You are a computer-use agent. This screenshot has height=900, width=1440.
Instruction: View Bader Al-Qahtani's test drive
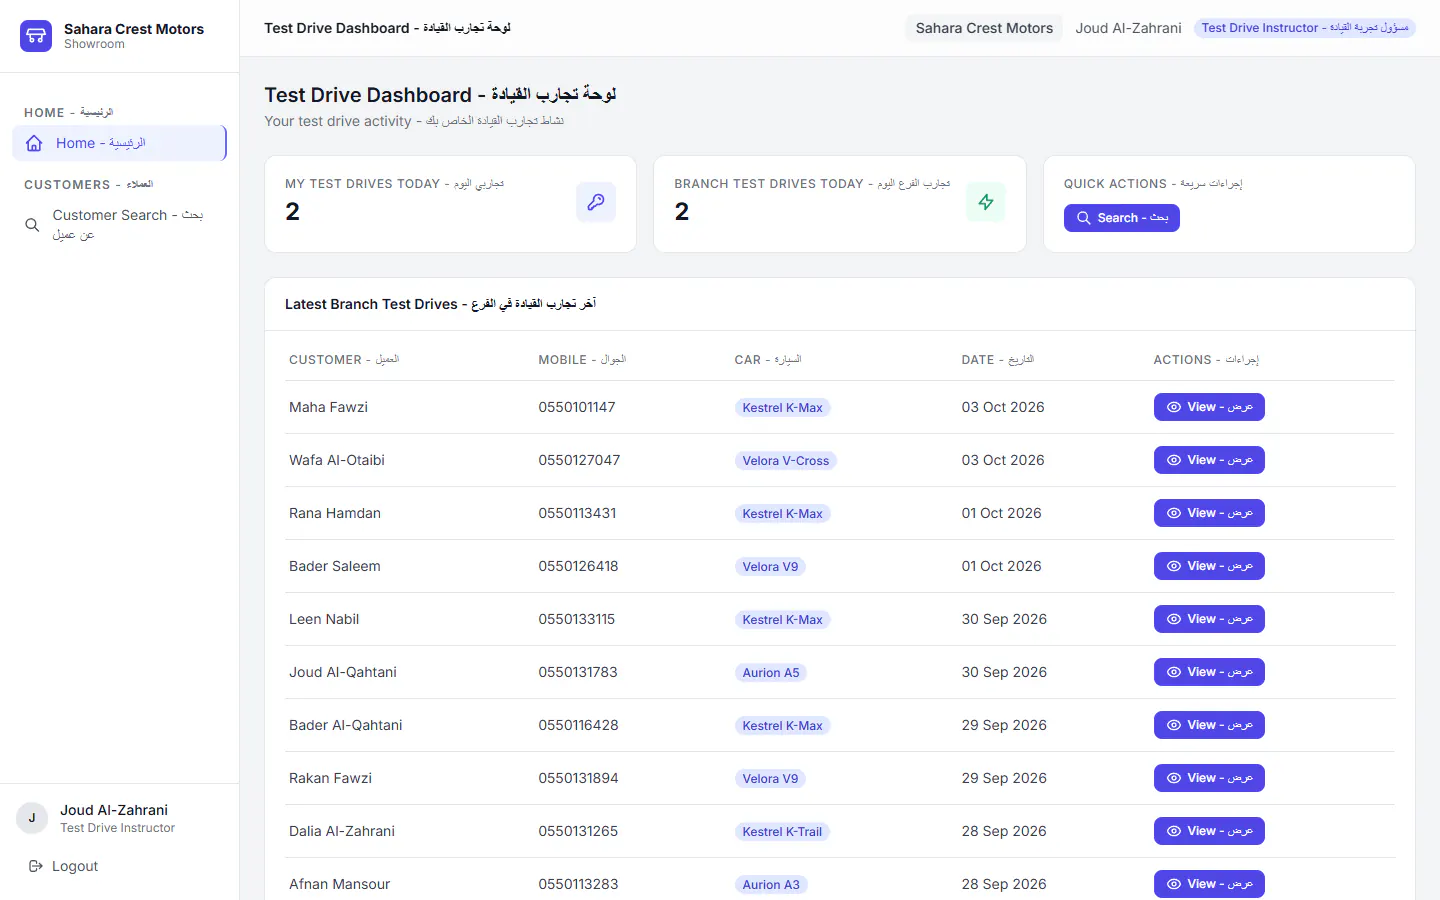(x=1209, y=725)
